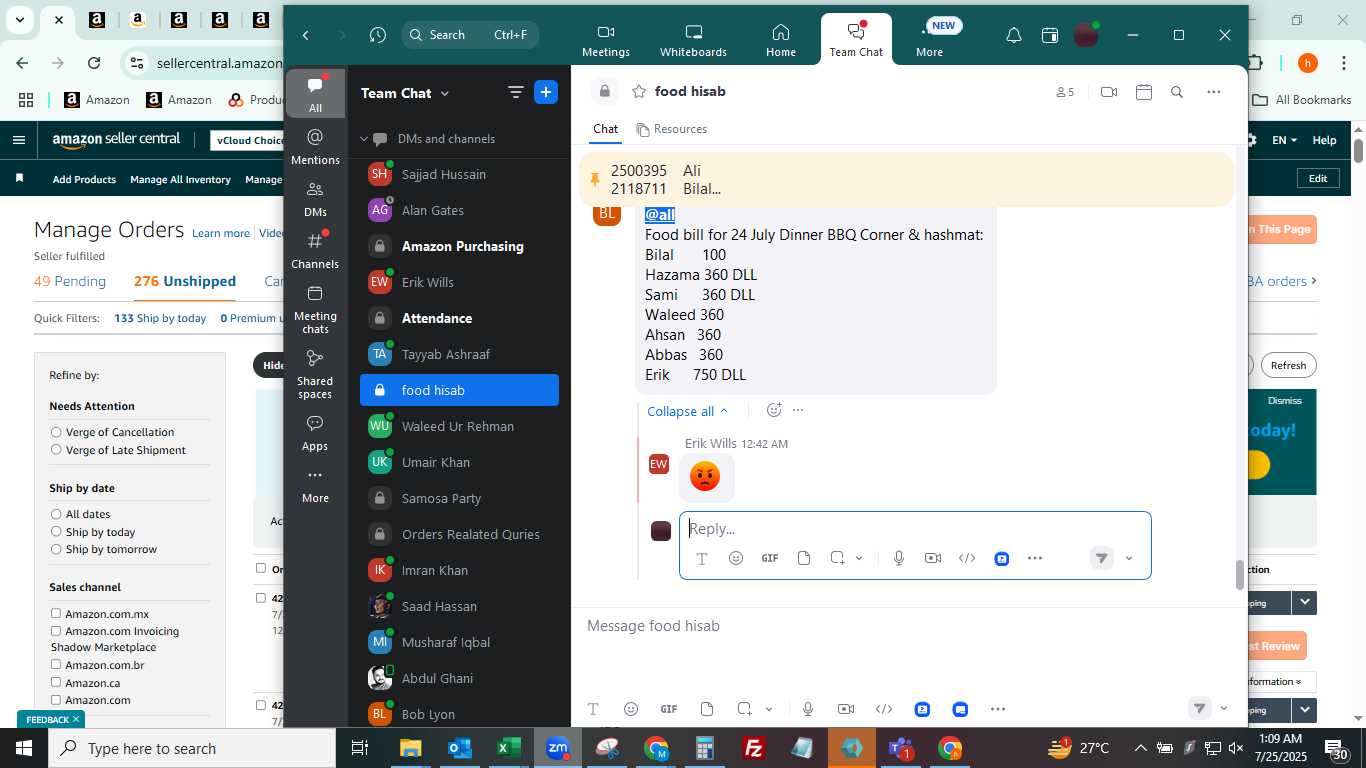Screen dimensions: 1366x768
Task: Take a screenshot from main message composer
Action: (744, 709)
